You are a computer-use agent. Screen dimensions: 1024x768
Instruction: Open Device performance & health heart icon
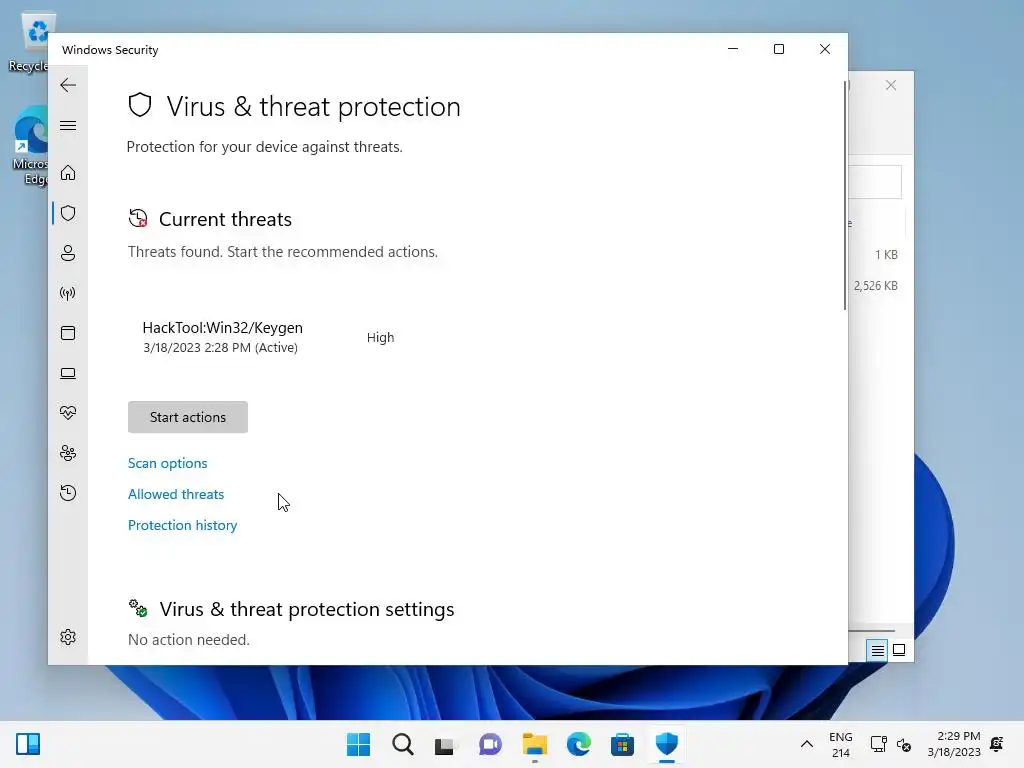(68, 413)
